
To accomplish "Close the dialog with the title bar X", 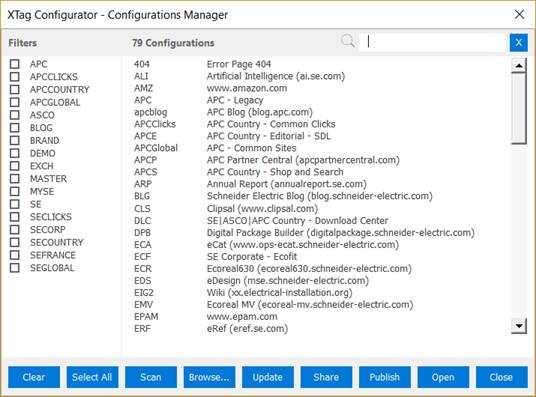I will (x=519, y=15).
